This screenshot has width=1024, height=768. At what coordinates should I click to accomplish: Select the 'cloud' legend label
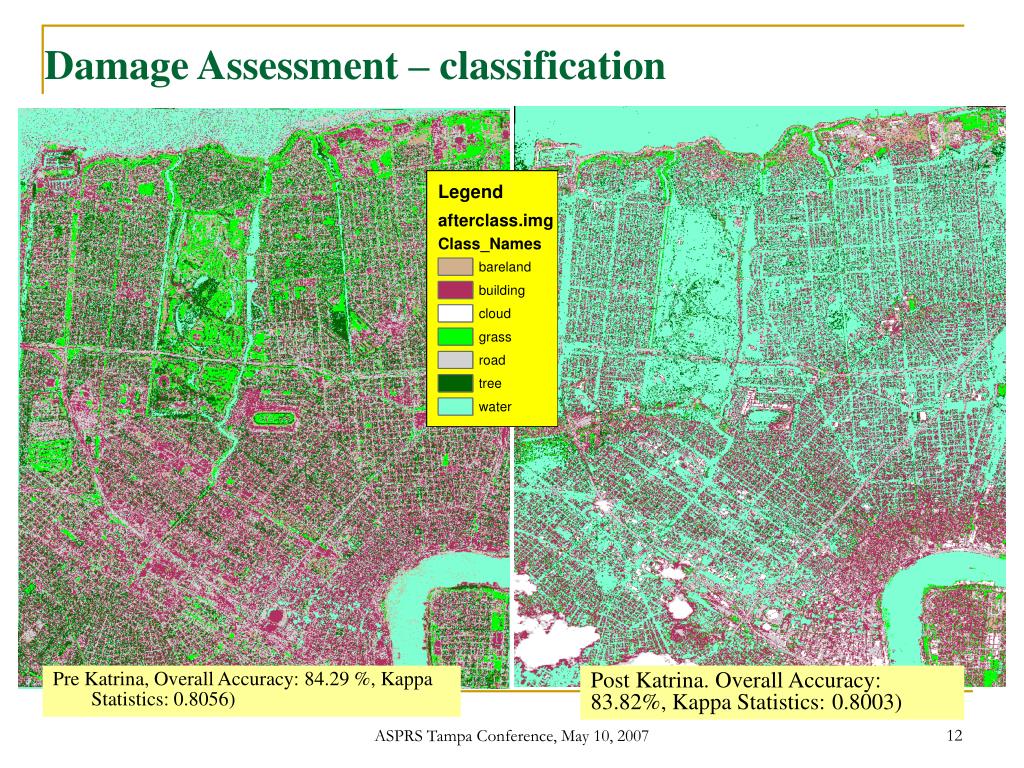tap(494, 313)
